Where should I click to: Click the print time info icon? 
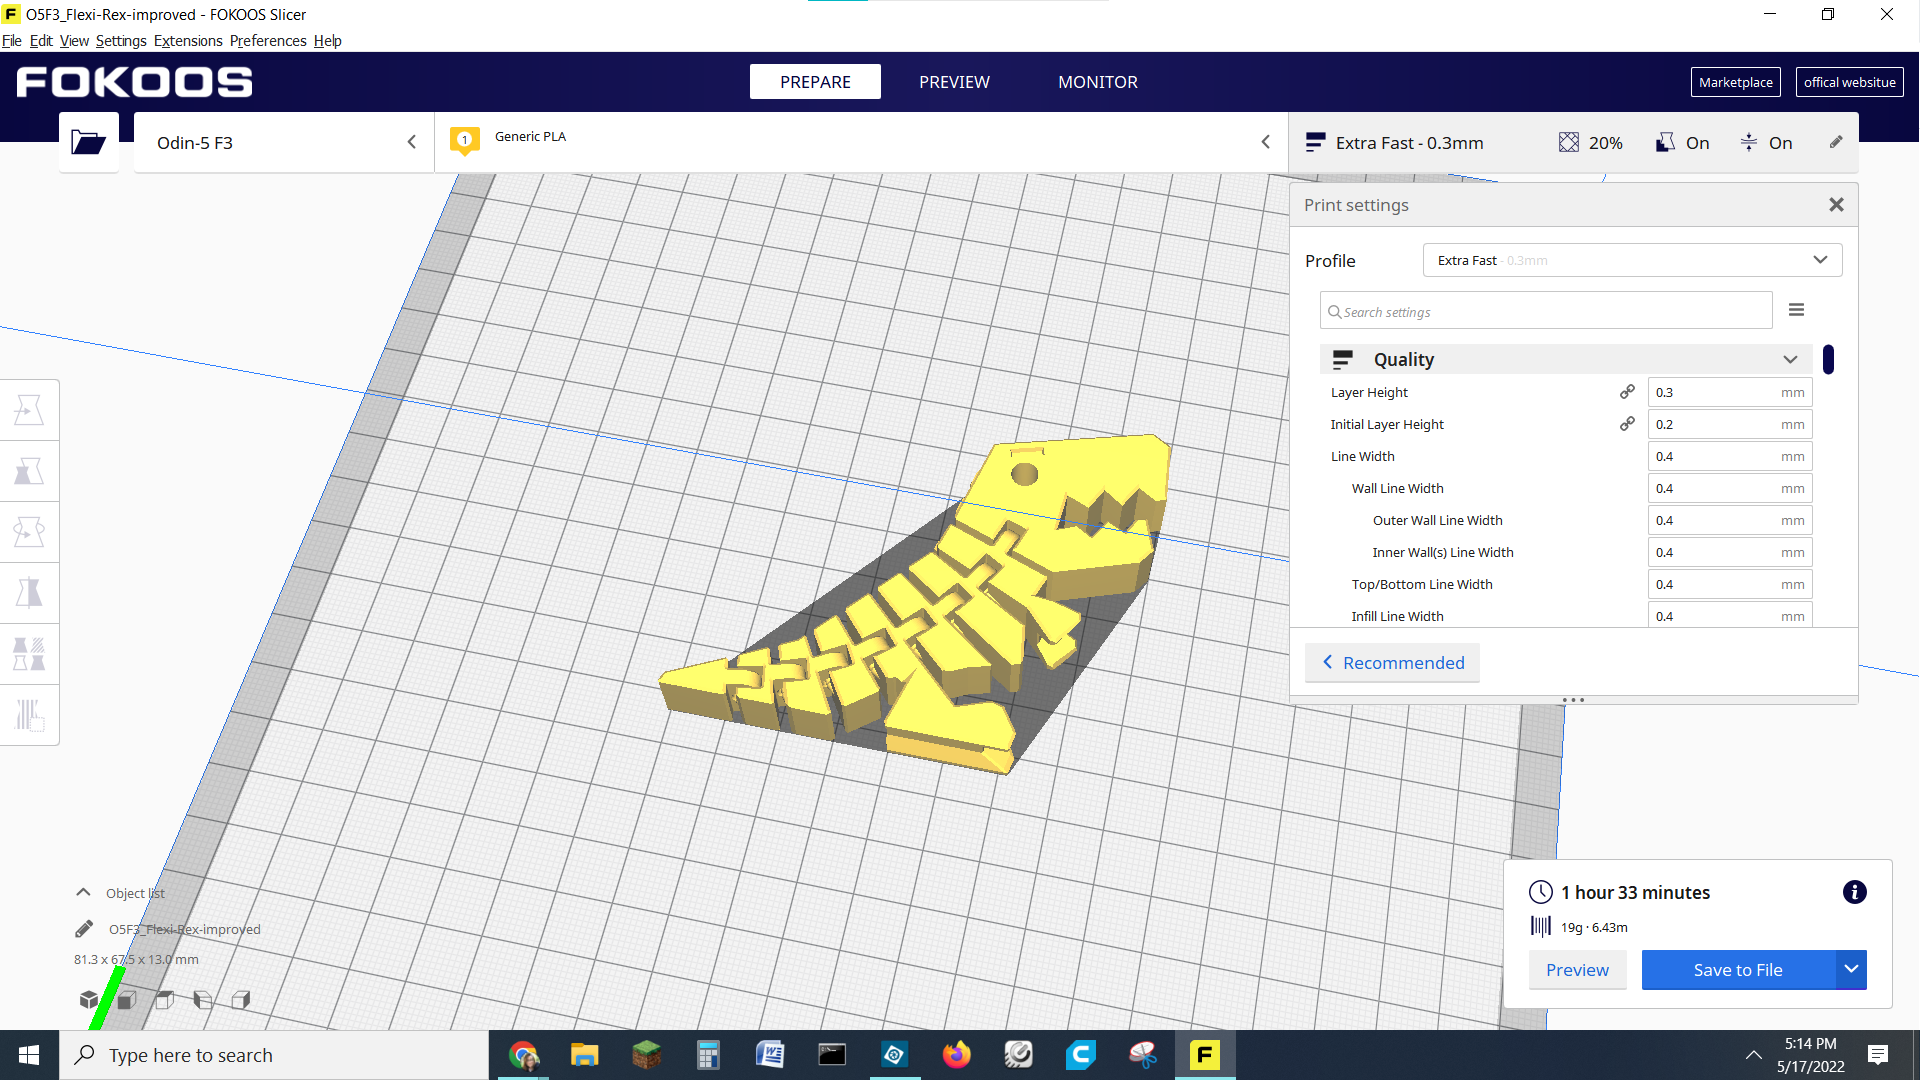pos(1854,892)
